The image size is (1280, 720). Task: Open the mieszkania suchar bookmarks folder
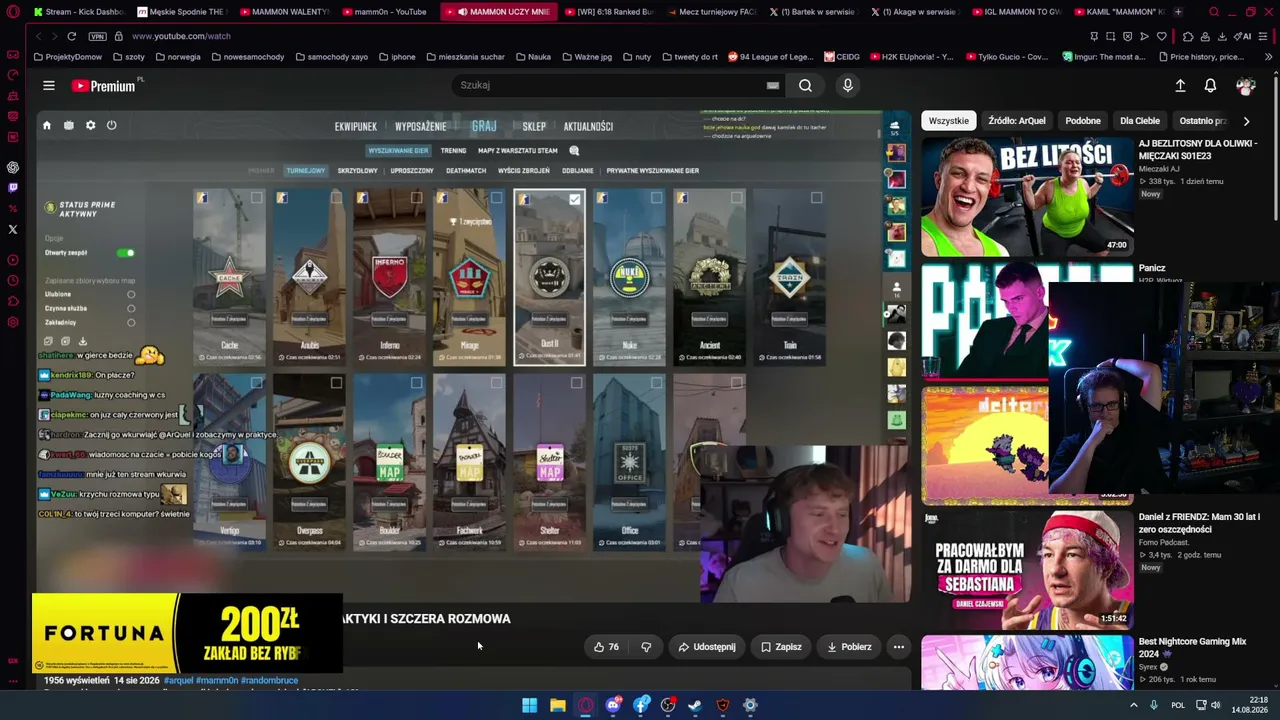click(466, 57)
